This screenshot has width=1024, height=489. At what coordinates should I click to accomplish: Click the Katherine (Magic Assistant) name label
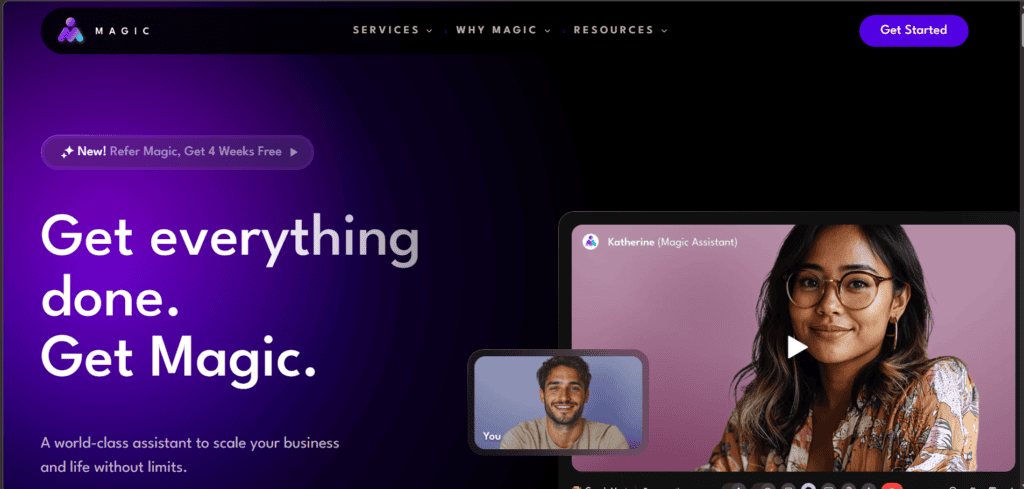tap(672, 242)
